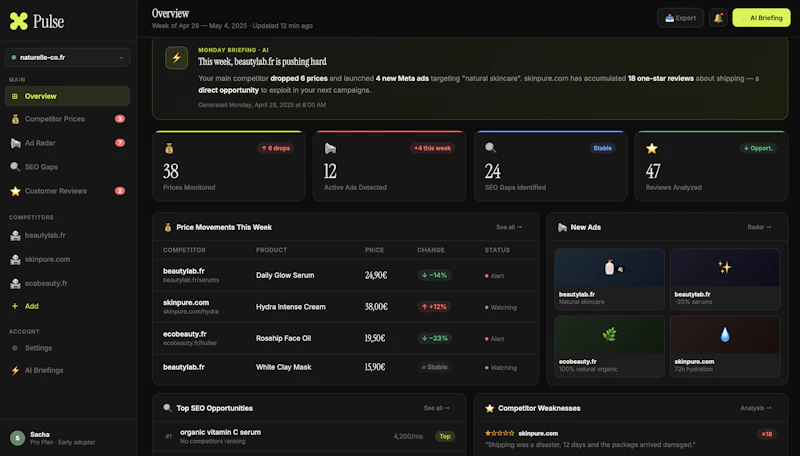Click the star icon on Reviews Analyzed card
Screen dimensions: 800x456
(652, 148)
